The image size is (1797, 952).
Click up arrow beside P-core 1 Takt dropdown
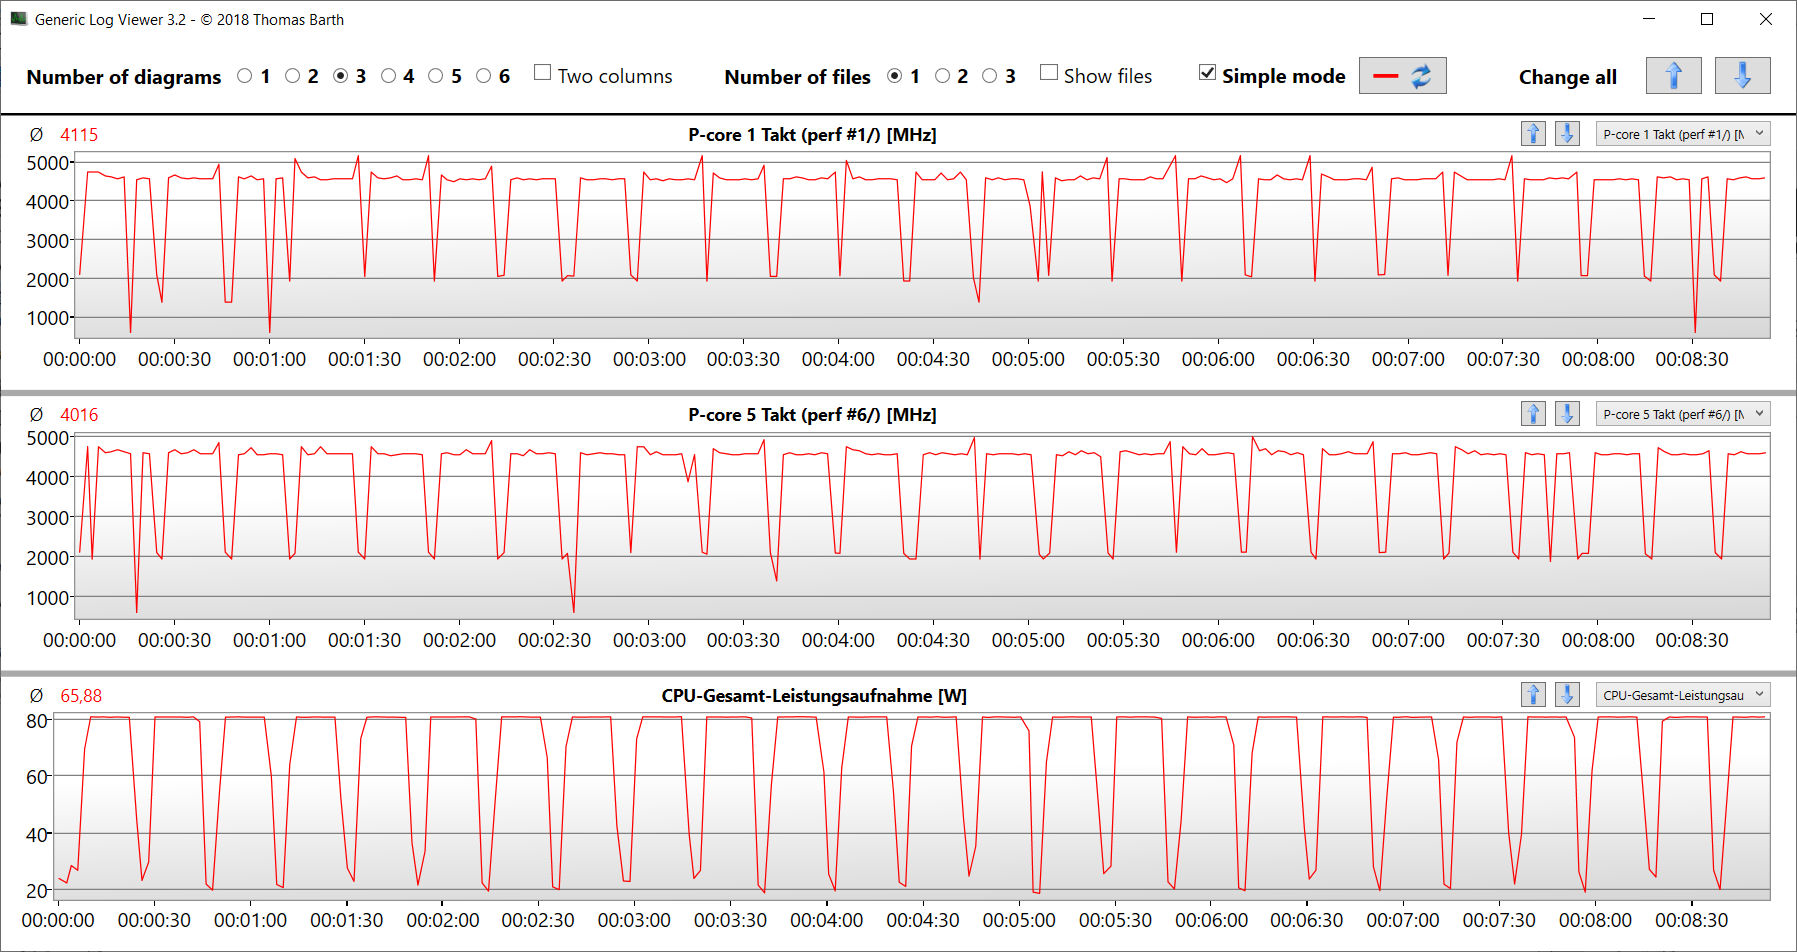pos(1533,134)
